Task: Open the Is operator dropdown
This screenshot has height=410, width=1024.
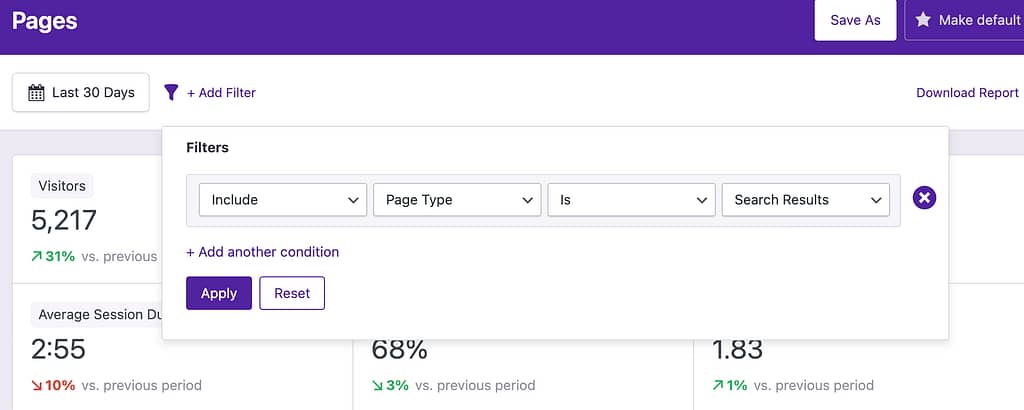Action: point(630,200)
